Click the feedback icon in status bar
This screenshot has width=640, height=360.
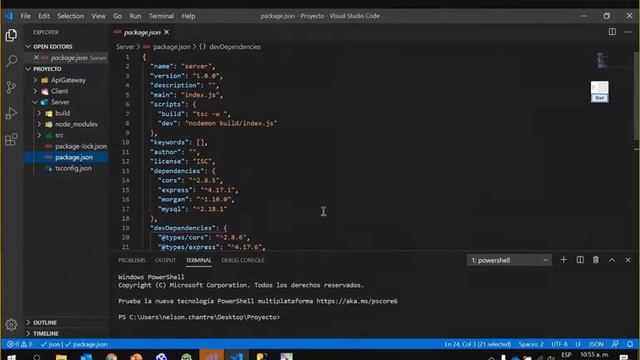tap(615, 344)
